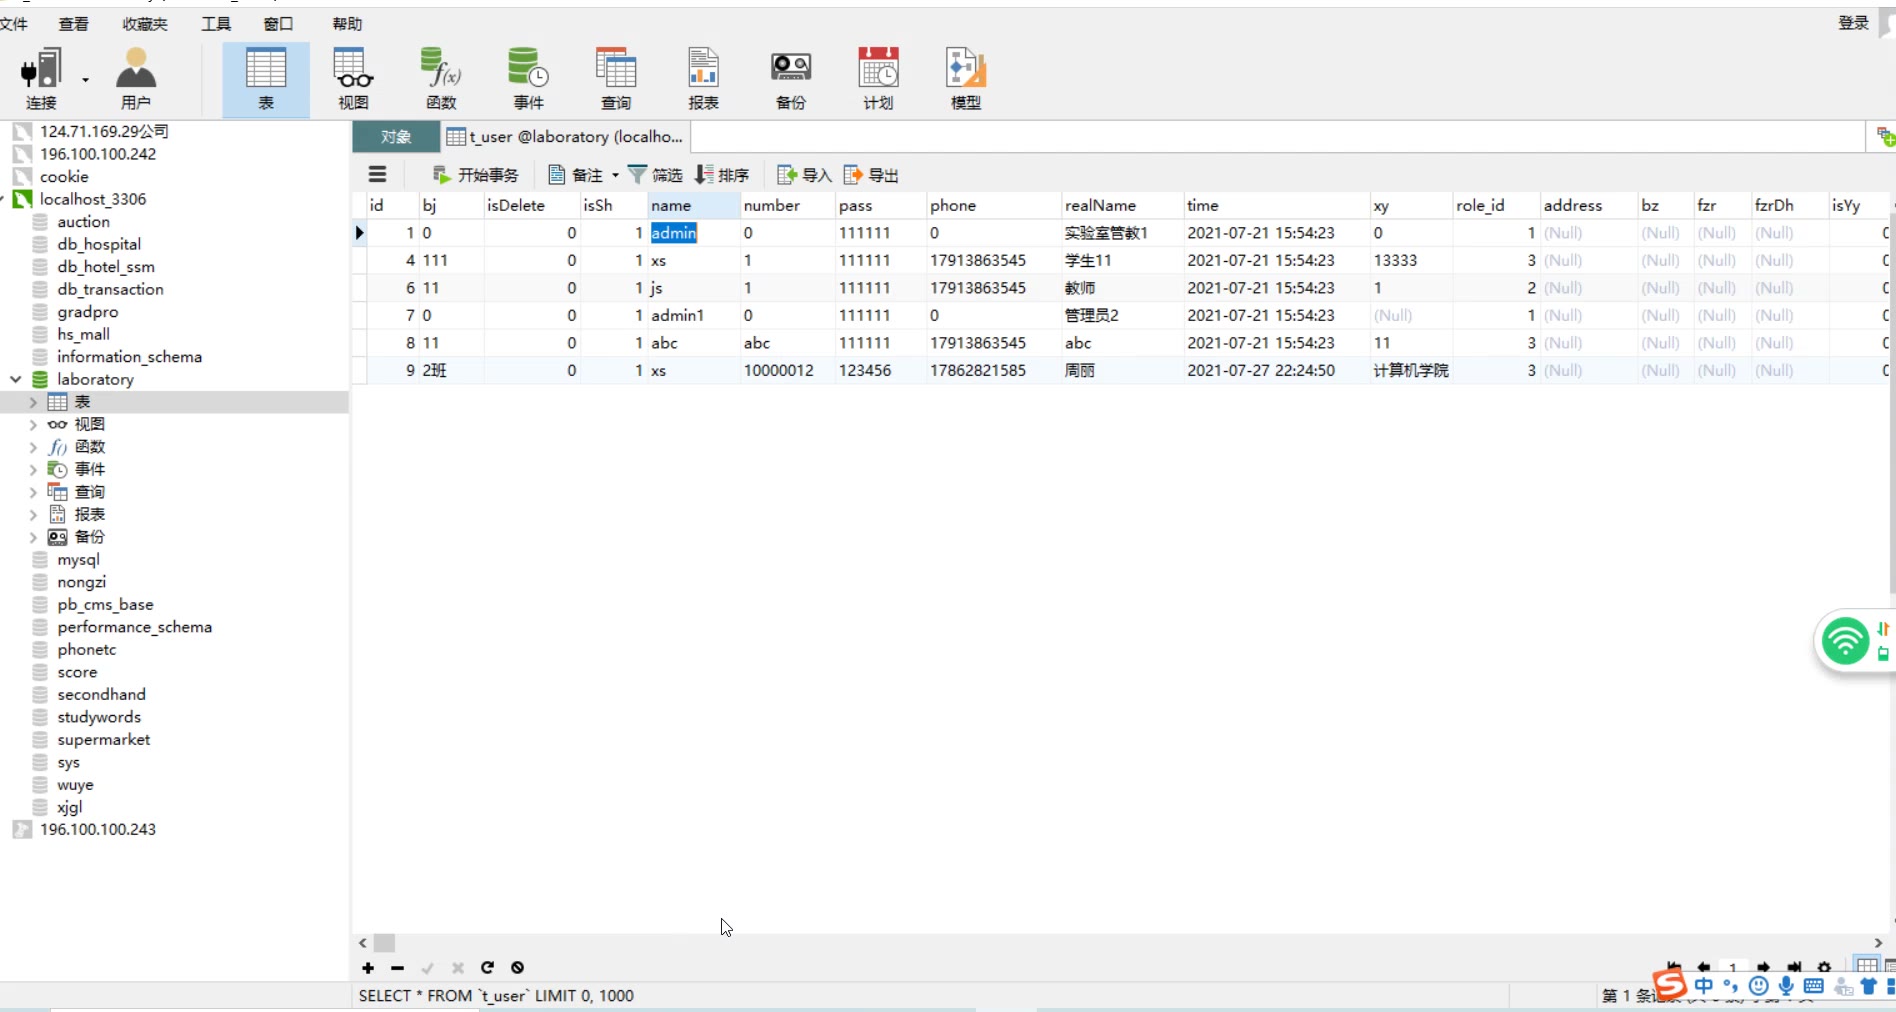Screen dimensions: 1896x1012
Task: Open the 帮助 menu
Action: pyautogui.click(x=347, y=23)
